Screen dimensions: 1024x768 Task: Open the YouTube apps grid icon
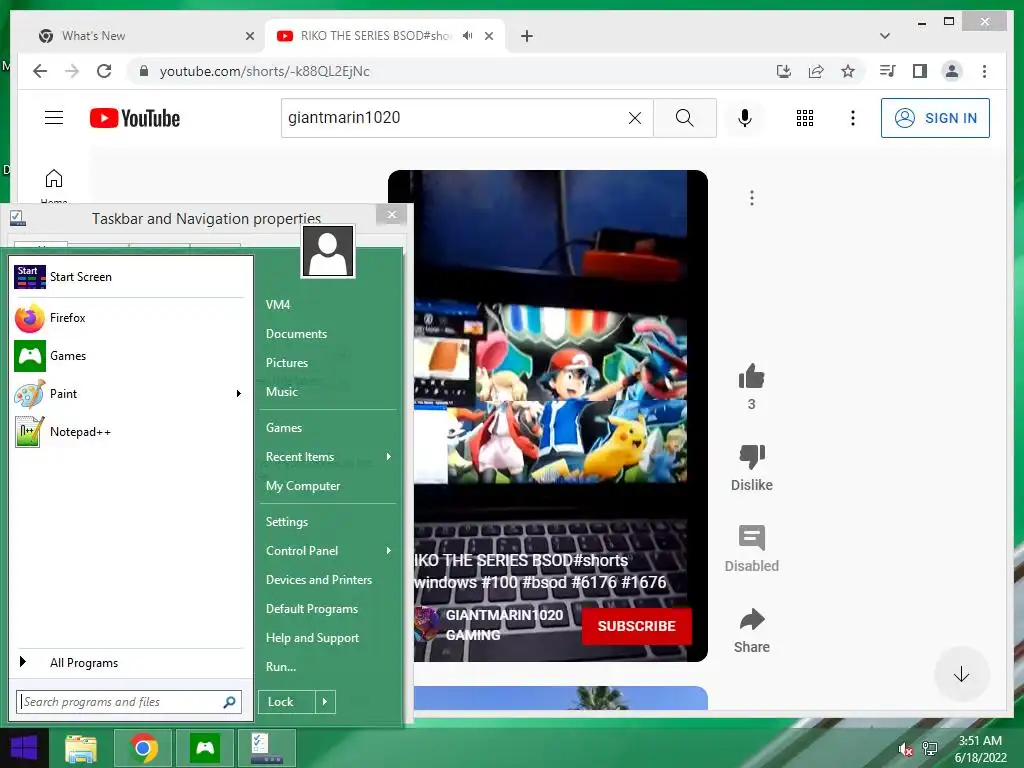805,118
